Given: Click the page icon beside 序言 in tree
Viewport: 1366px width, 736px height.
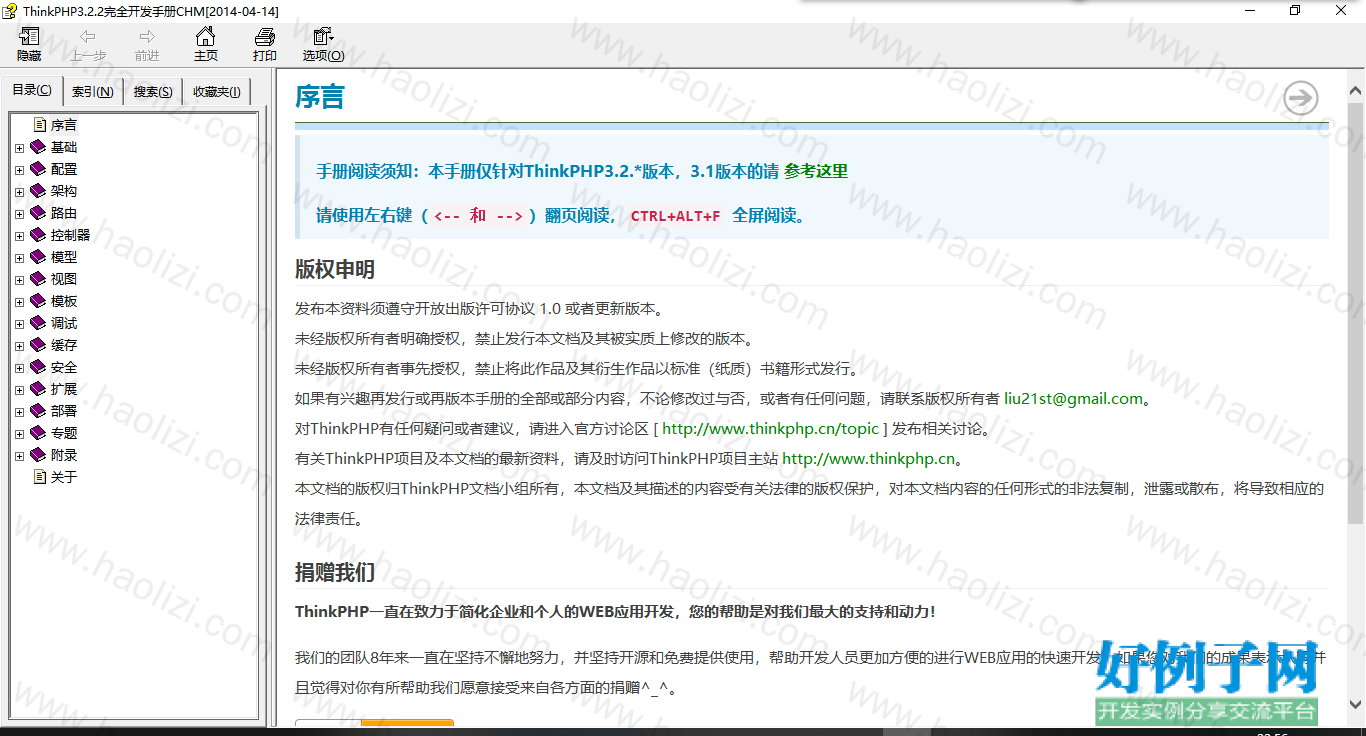Looking at the screenshot, I should click(x=40, y=125).
